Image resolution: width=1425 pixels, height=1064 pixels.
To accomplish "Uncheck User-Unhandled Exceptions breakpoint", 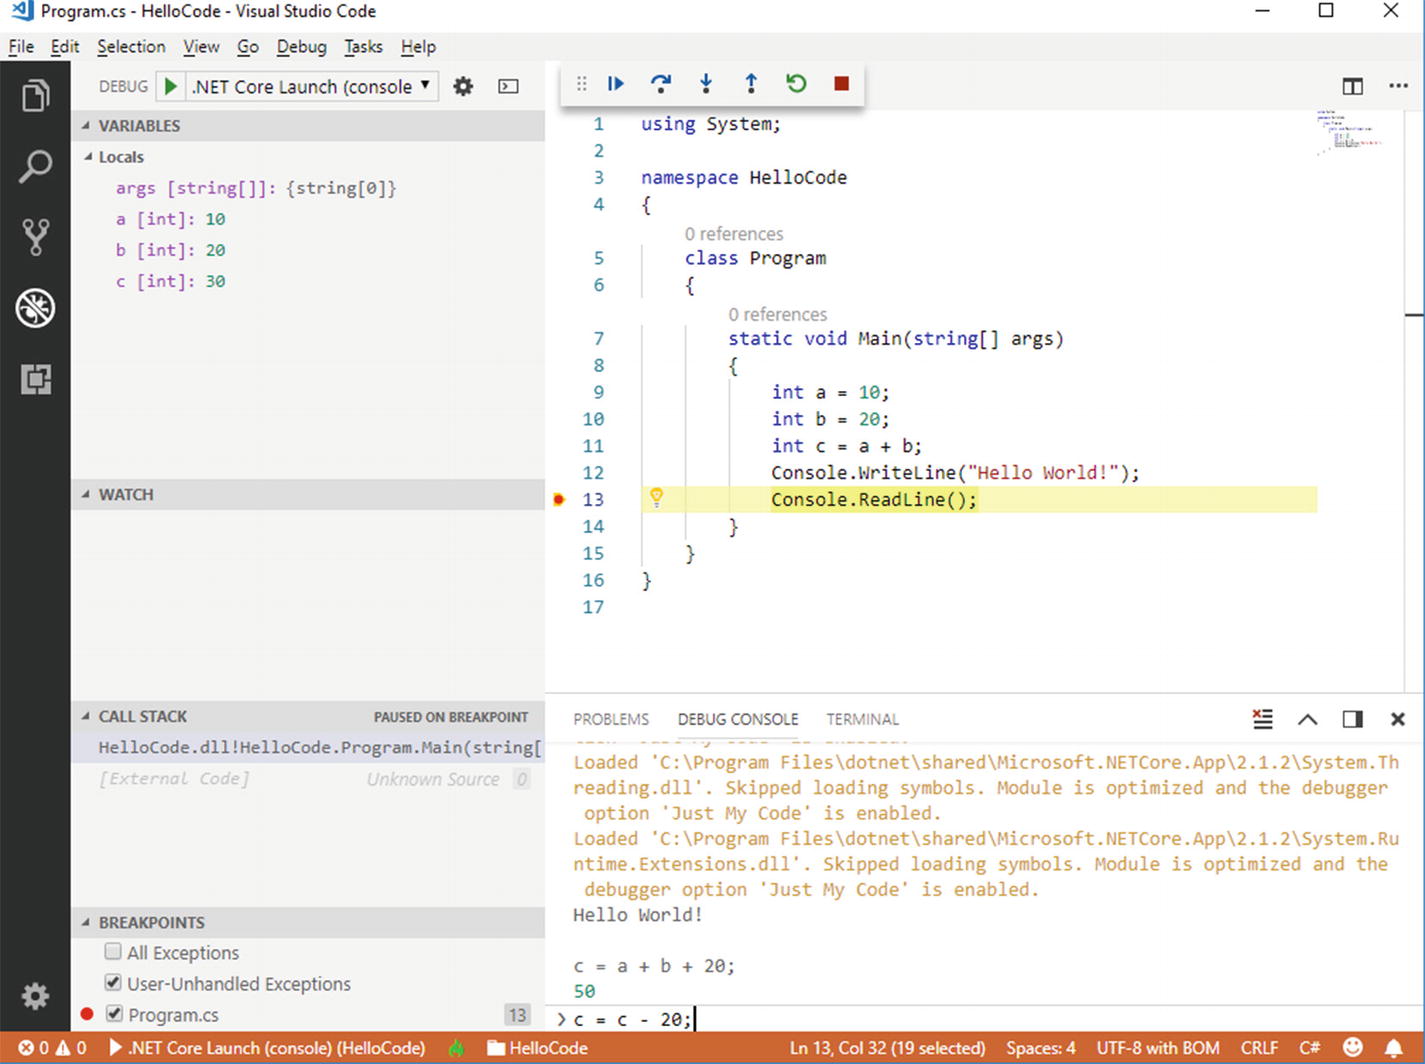I will pyautogui.click(x=113, y=983).
